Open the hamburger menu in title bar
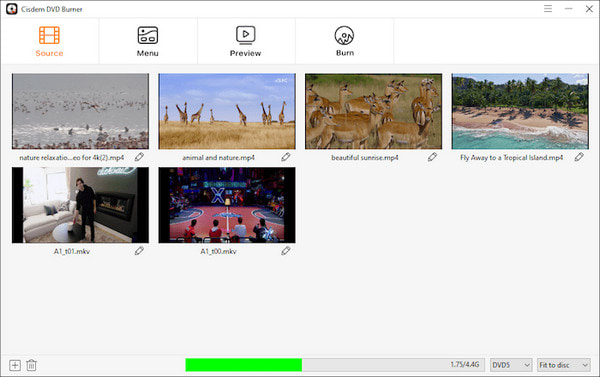600x377 pixels. (548, 9)
